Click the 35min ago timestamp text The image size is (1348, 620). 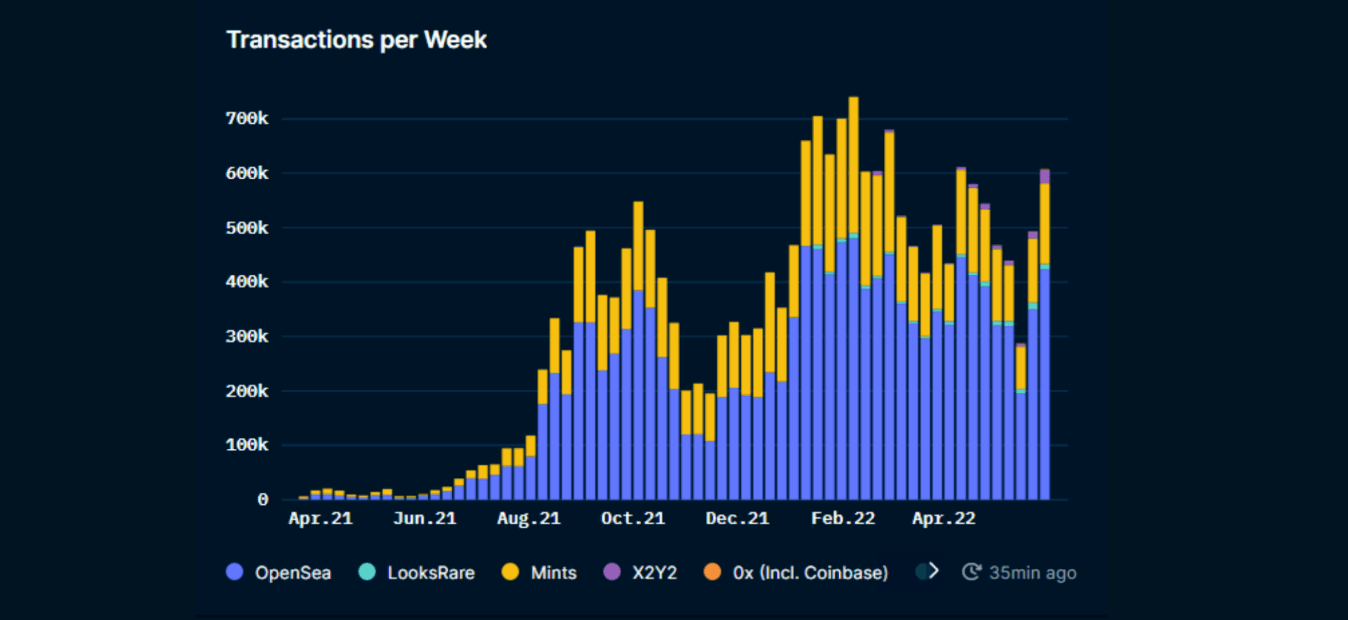(1032, 573)
